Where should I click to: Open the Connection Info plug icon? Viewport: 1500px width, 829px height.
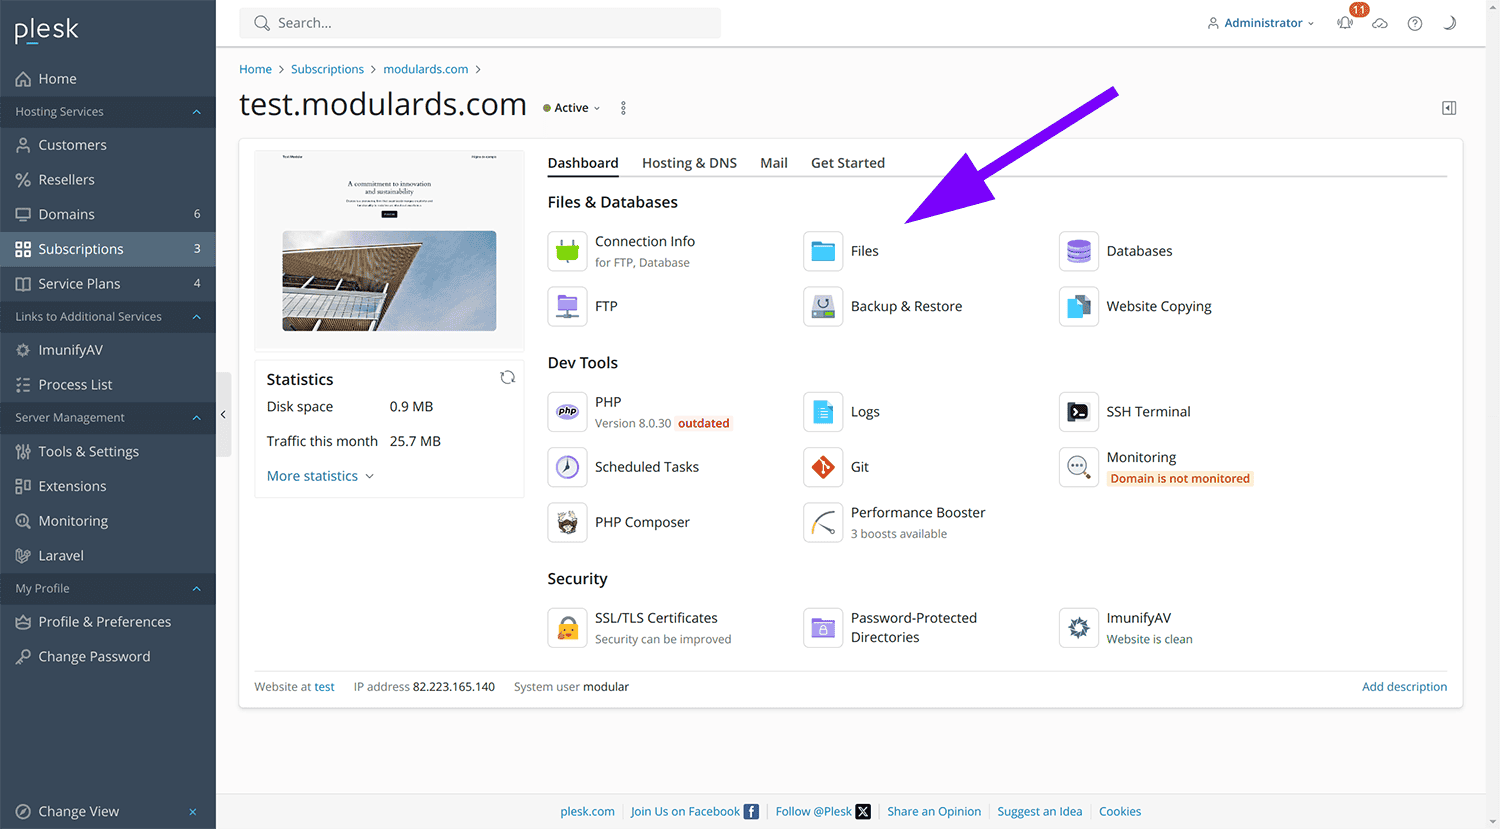point(567,251)
